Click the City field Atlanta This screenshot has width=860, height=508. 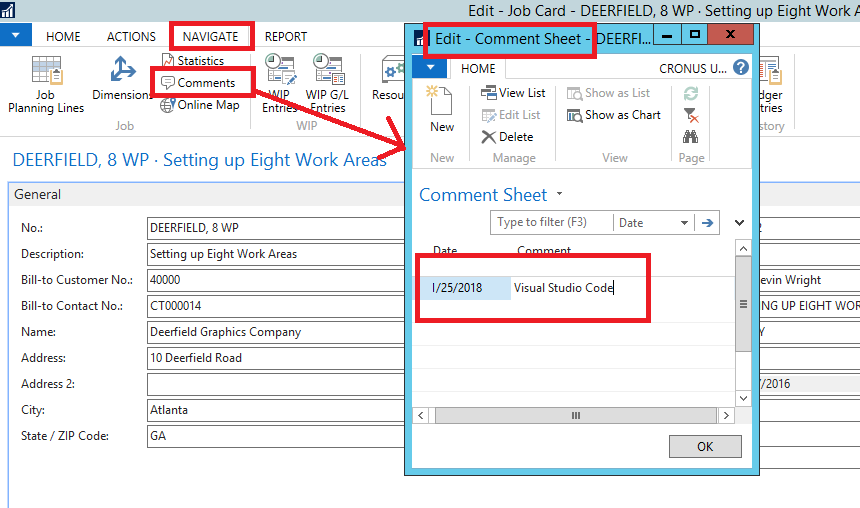pyautogui.click(x=276, y=410)
